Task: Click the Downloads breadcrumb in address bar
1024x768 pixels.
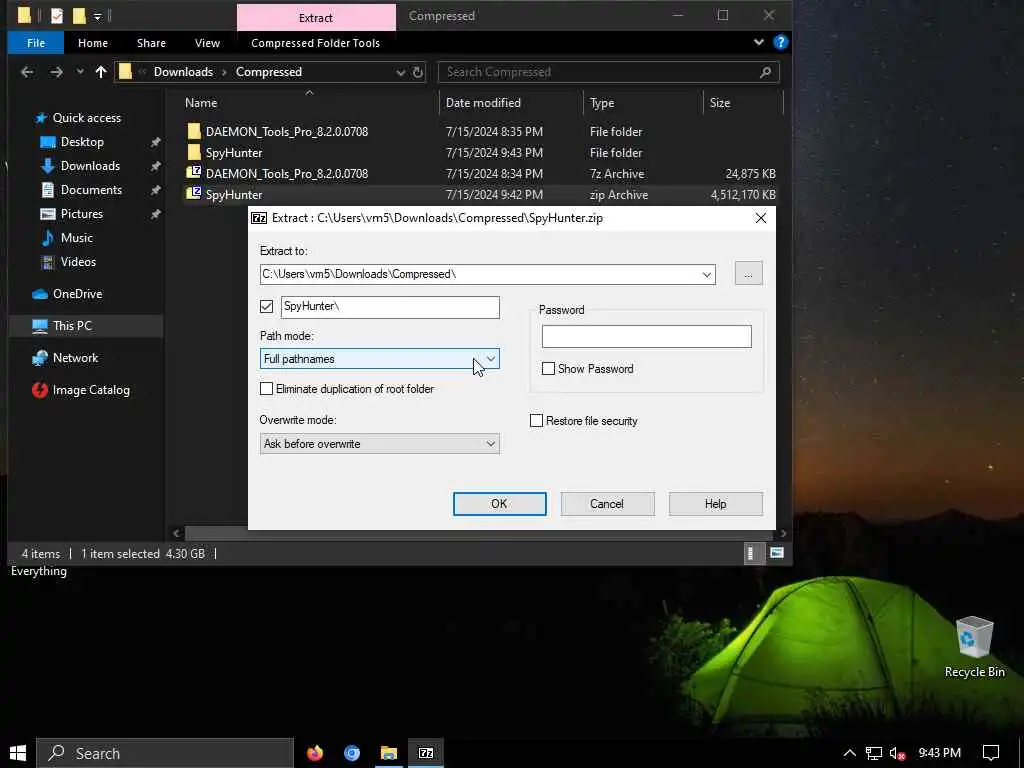Action: (183, 72)
